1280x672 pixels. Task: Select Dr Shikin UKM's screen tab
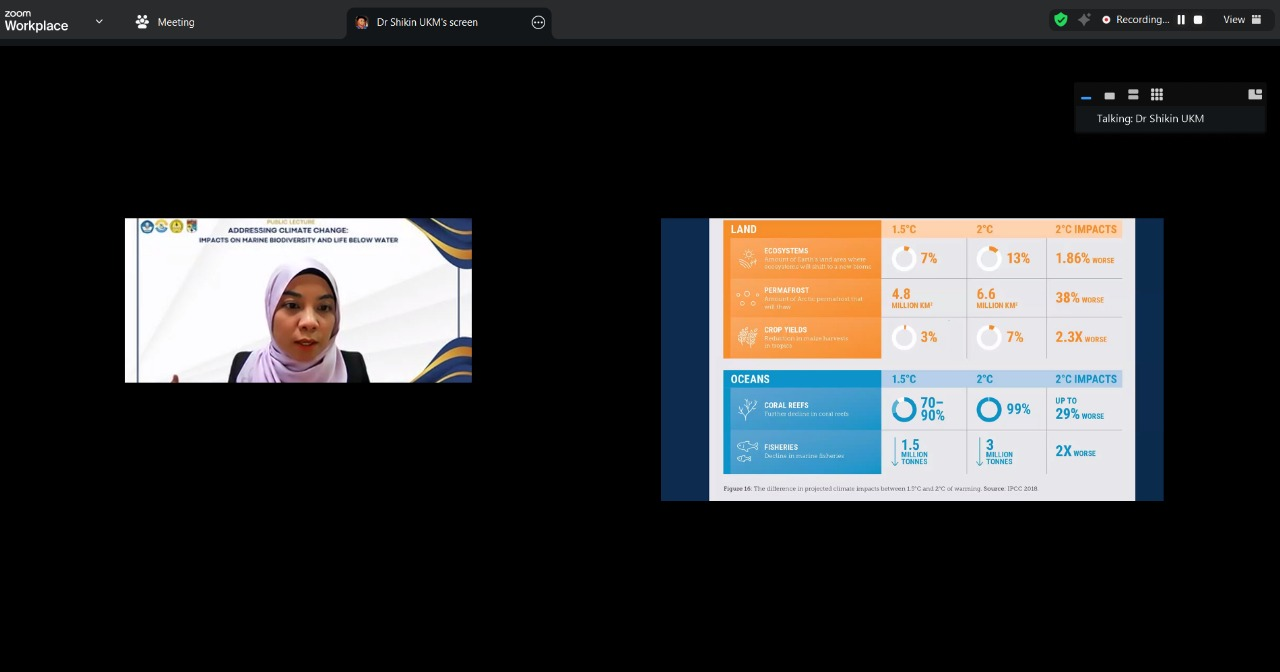pyautogui.click(x=427, y=22)
